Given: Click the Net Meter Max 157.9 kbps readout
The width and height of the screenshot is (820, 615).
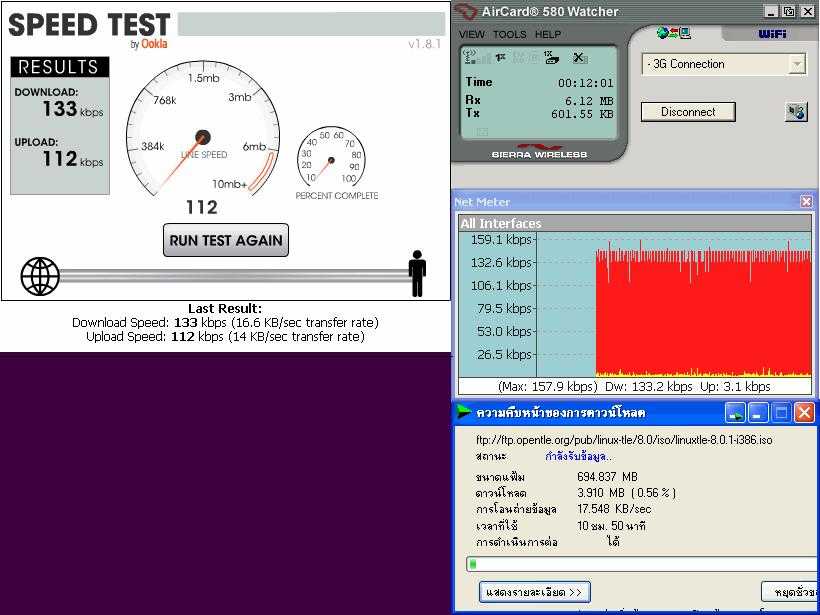Looking at the screenshot, I should click(x=548, y=387).
